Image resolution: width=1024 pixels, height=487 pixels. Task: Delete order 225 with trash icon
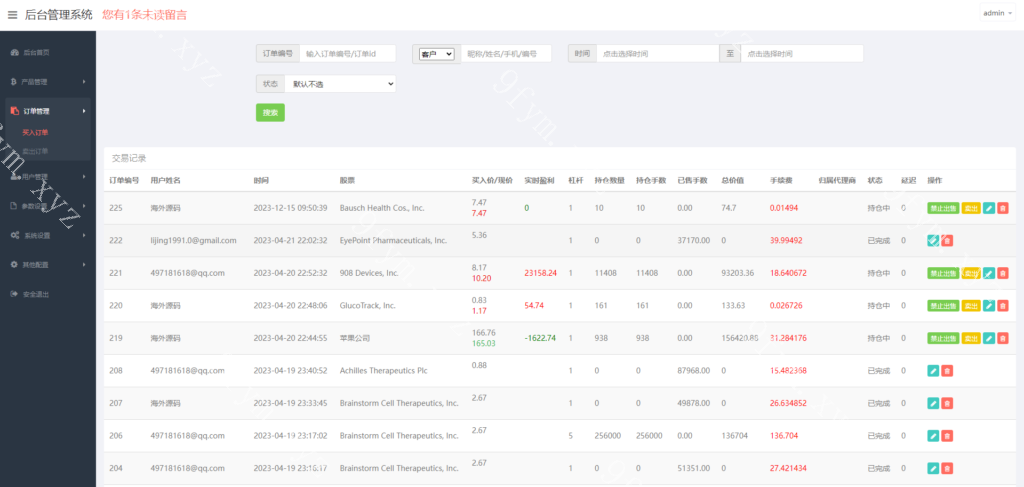click(x=1003, y=208)
